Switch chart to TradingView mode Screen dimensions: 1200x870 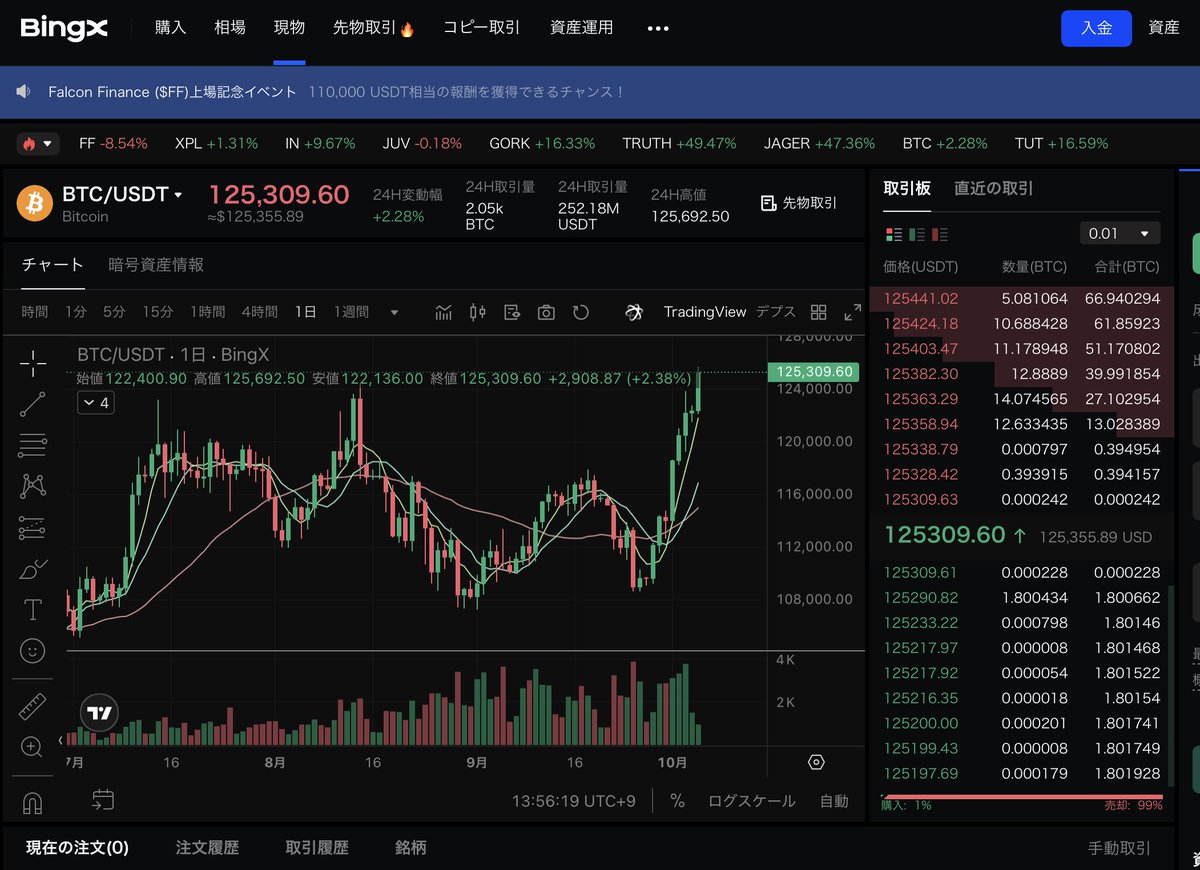coord(704,312)
